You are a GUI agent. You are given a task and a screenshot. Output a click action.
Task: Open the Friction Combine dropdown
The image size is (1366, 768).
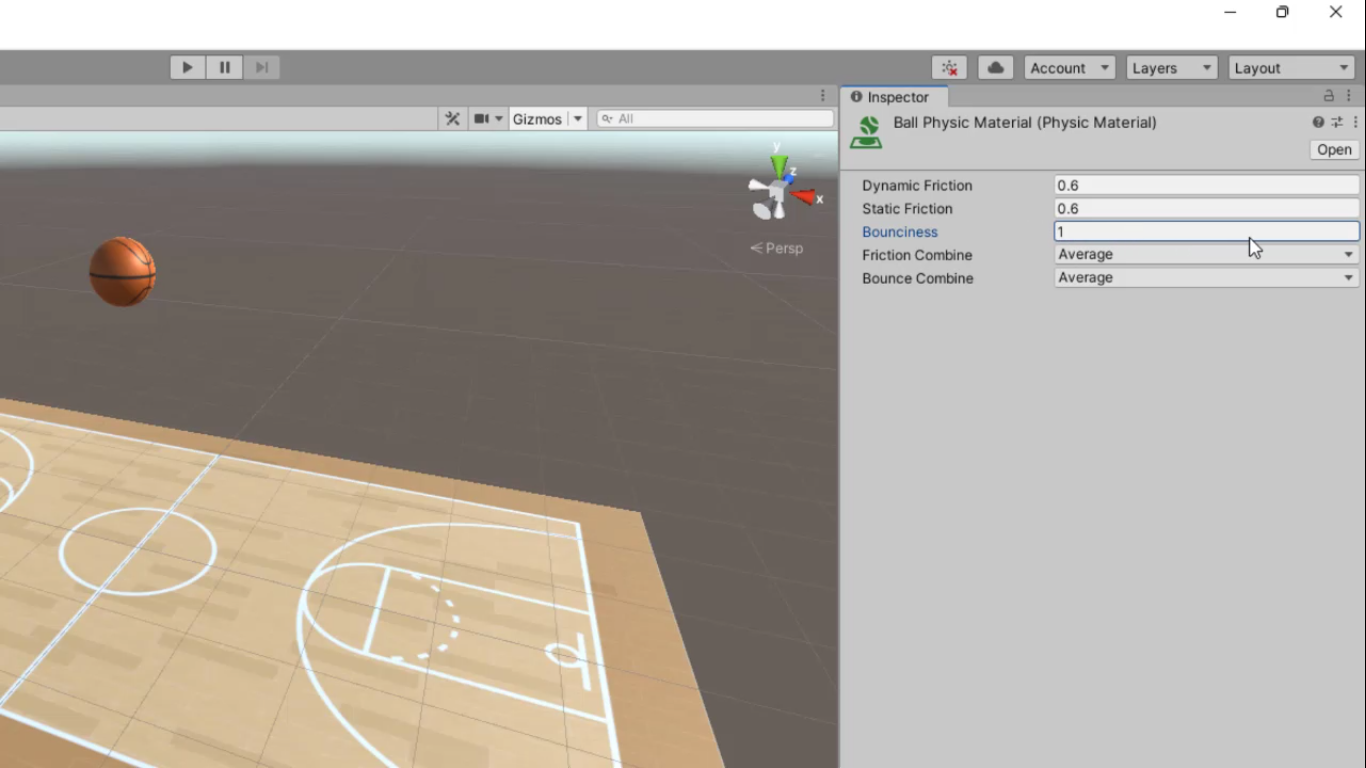1206,255
